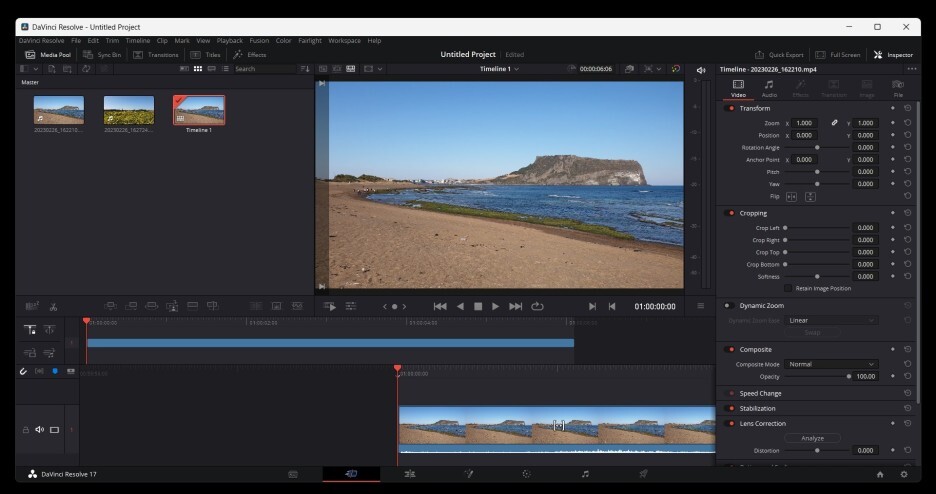Viewport: 936px width, 494px height.
Task: Disable the Stabilization toggle
Action: tap(729, 408)
